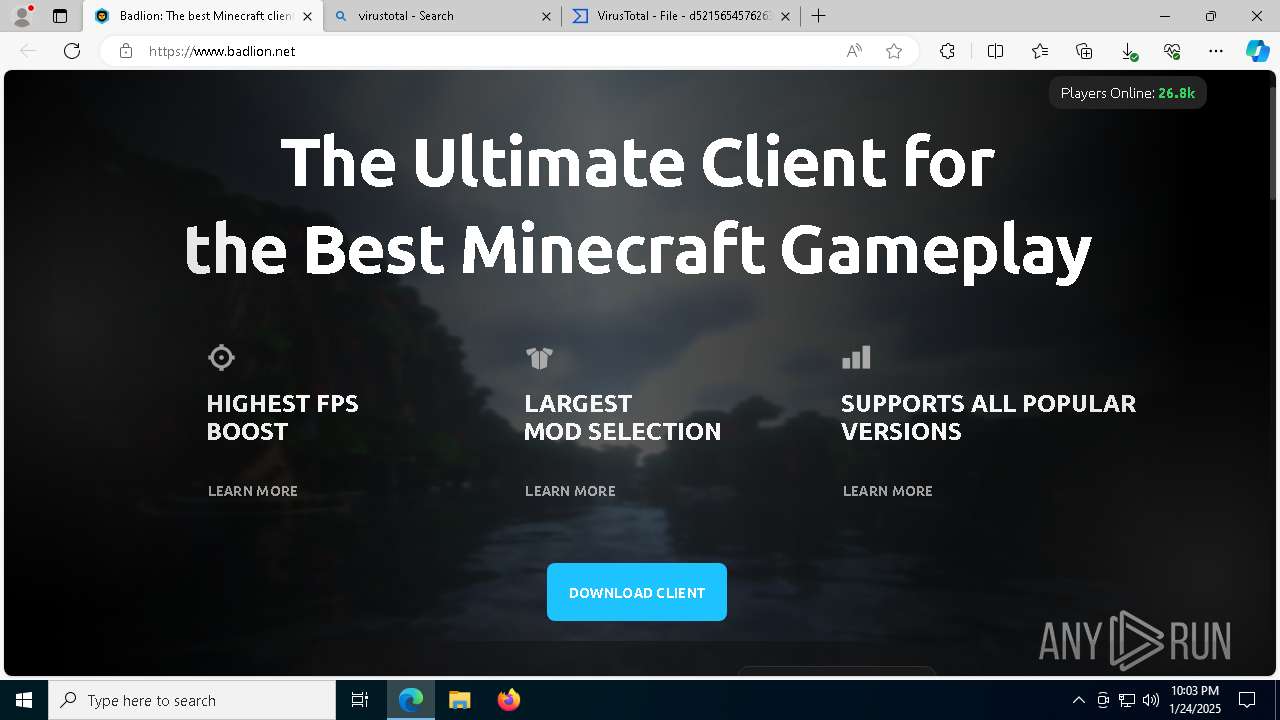Click the bar chart icon above Supports All Versions
Viewport: 1280px width, 720px height.
point(856,357)
